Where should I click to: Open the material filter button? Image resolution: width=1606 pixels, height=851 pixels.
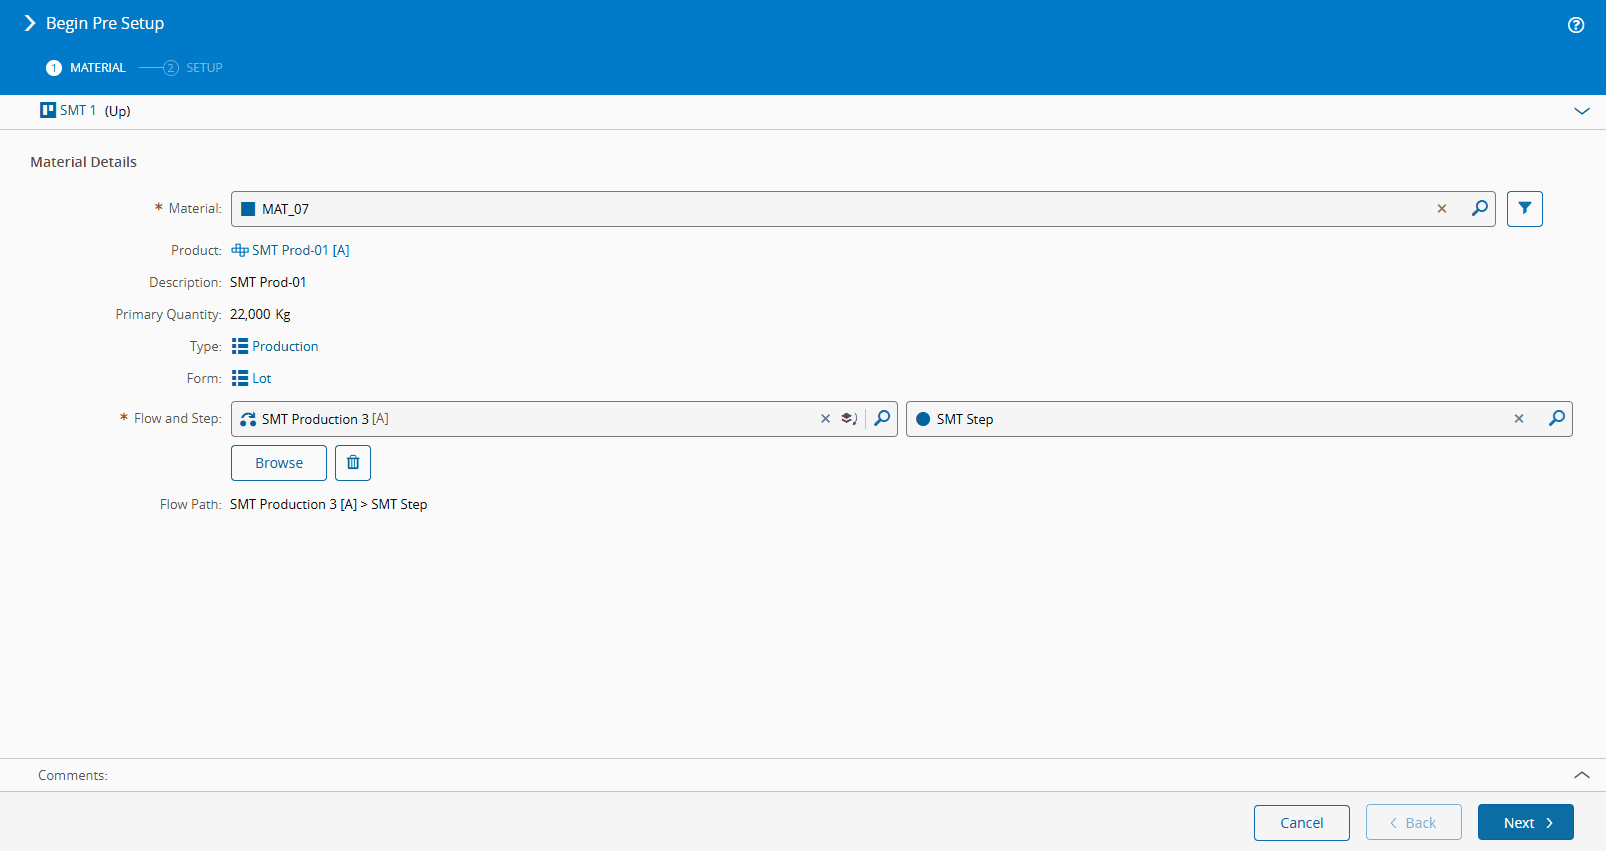tap(1525, 209)
